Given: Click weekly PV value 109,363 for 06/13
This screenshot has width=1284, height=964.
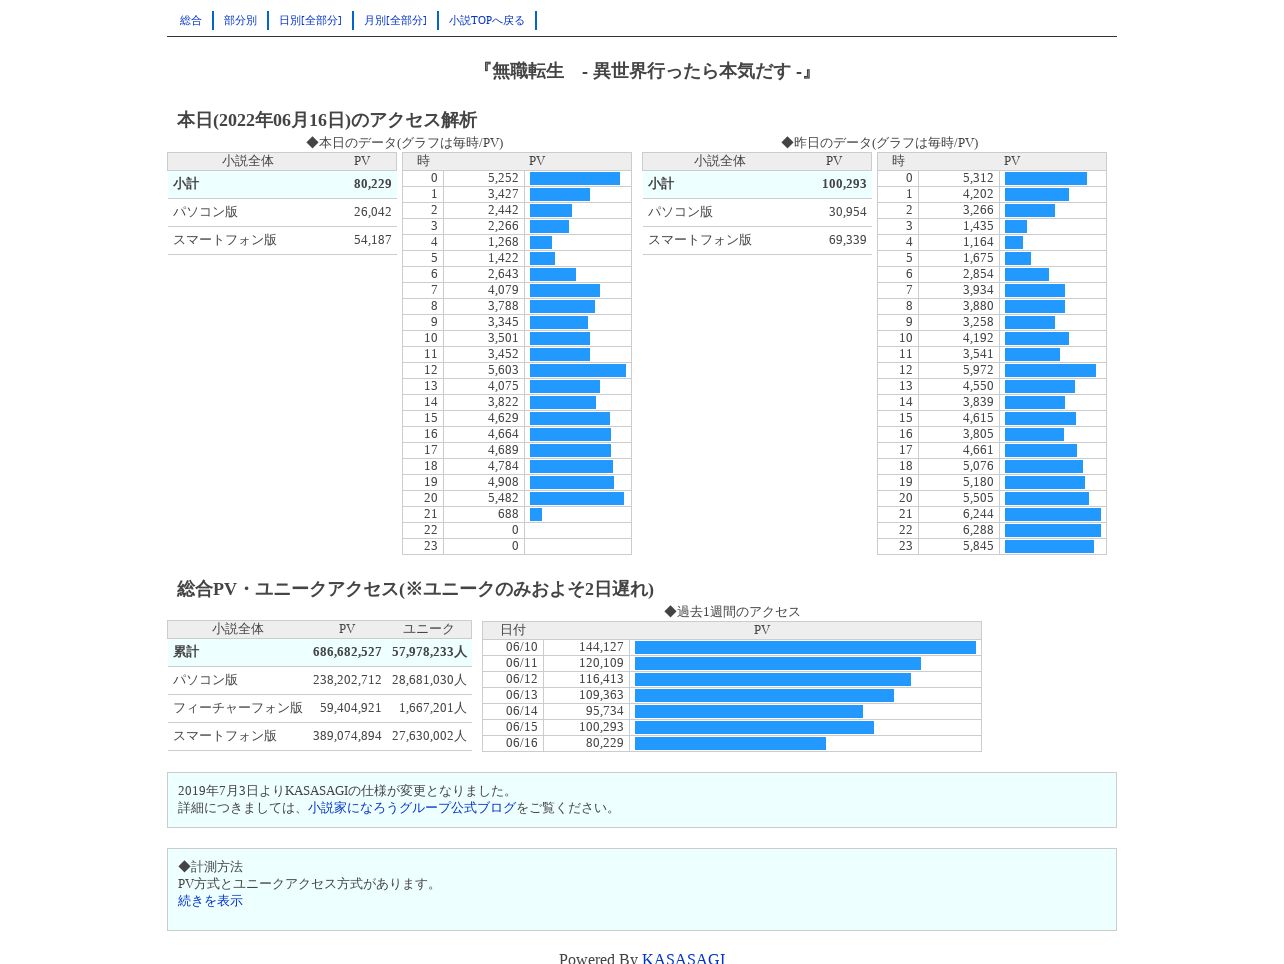Looking at the screenshot, I should point(601,695).
